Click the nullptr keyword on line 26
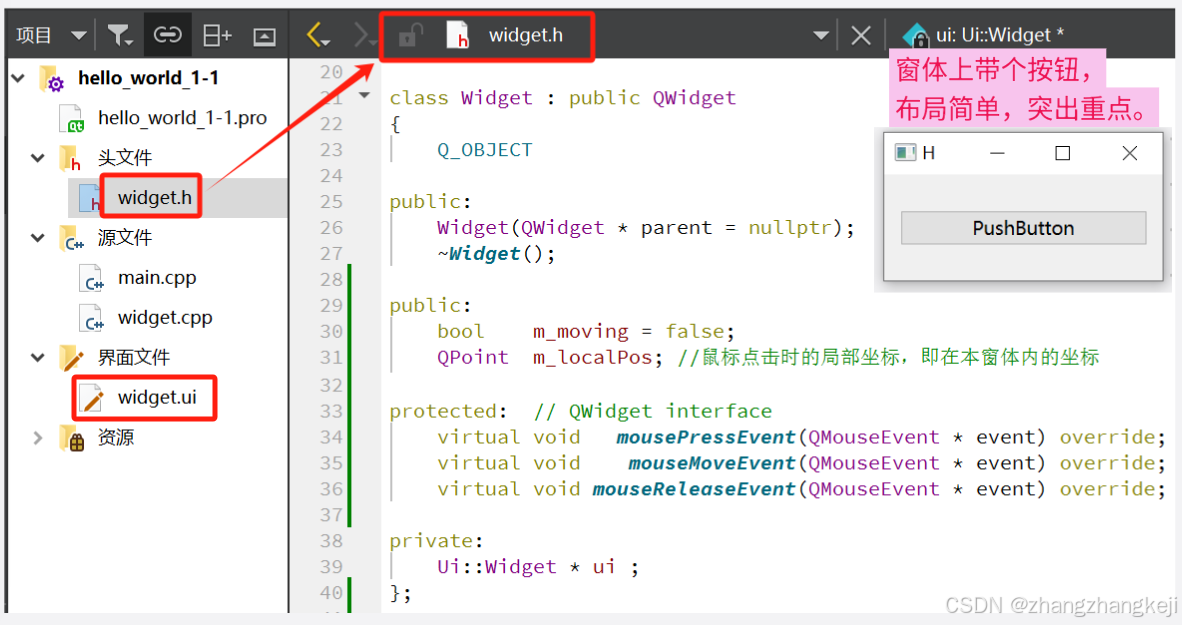Screen dimensions: 1182x625 pyautogui.click(x=790, y=228)
